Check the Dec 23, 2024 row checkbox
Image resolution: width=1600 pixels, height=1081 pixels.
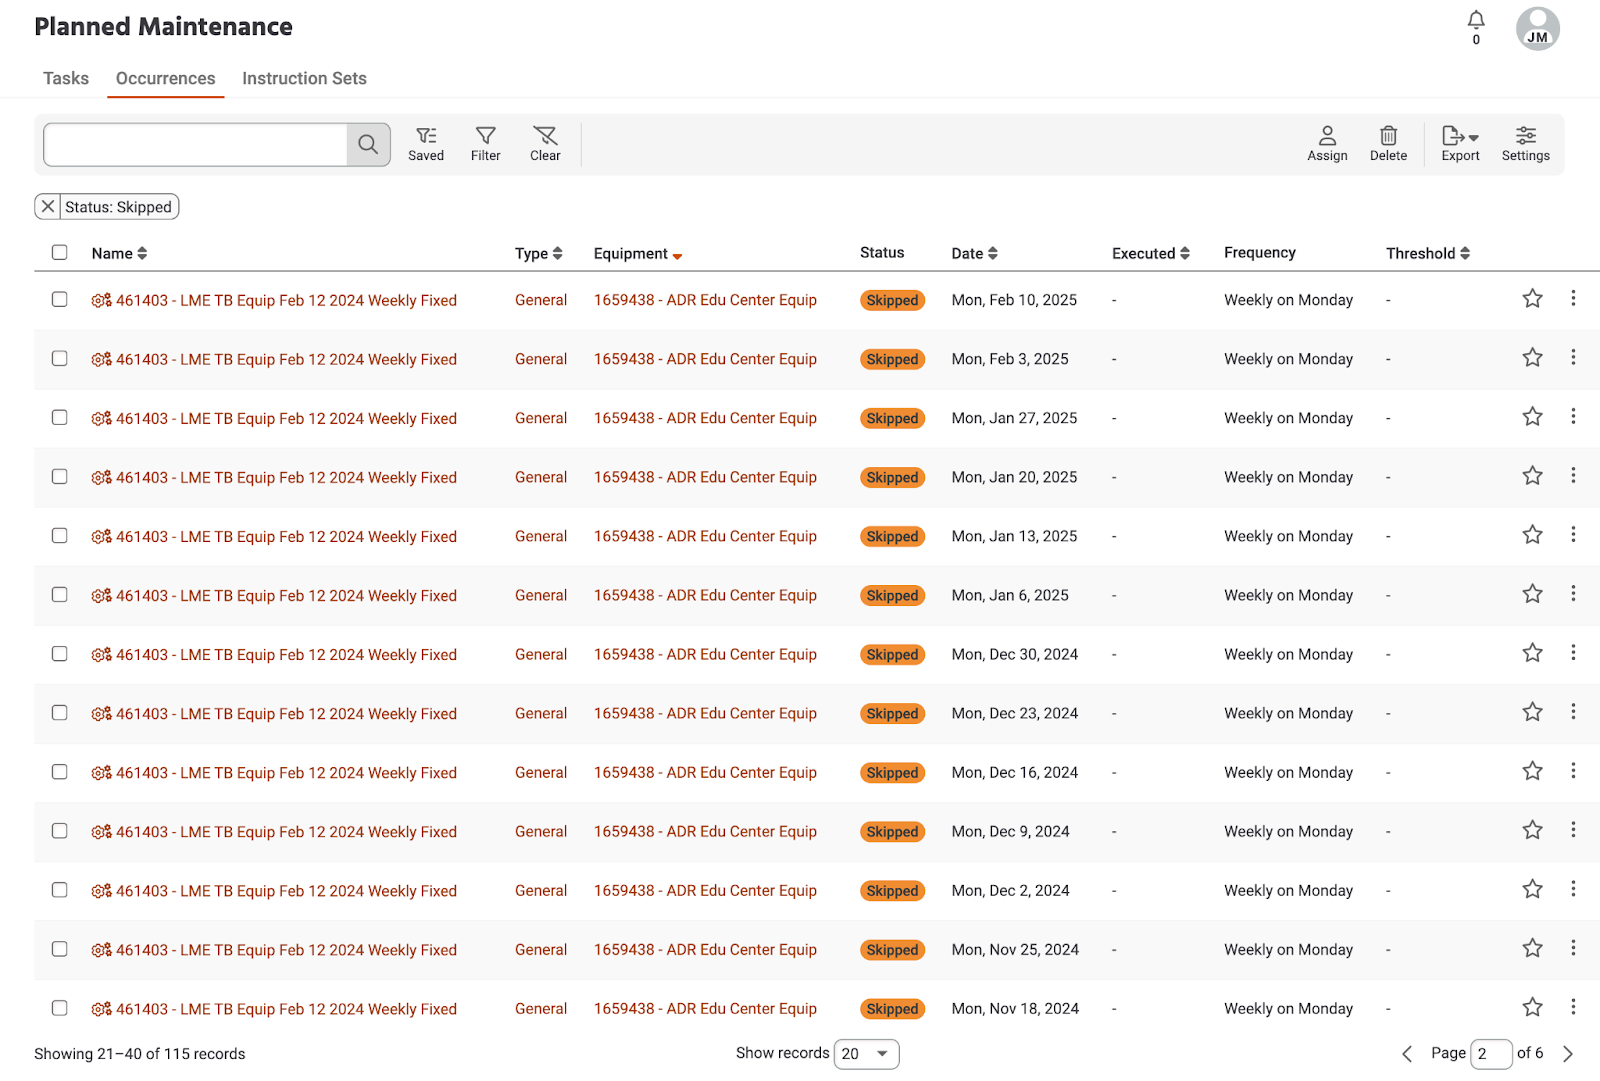60,712
